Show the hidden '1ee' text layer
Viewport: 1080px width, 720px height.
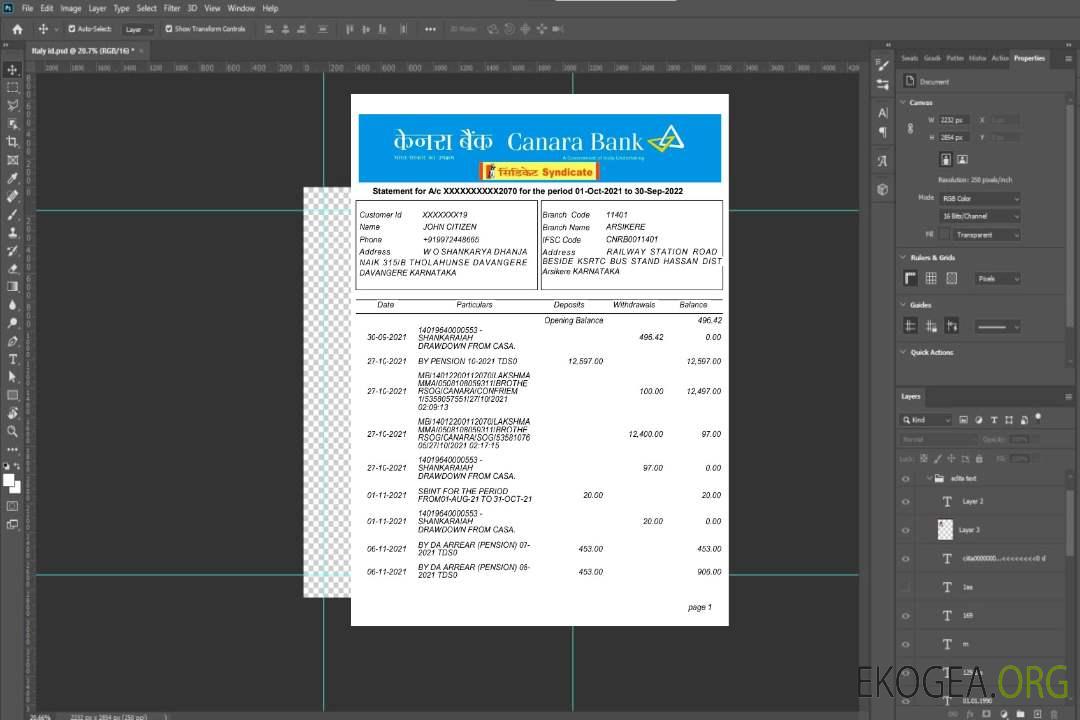pos(906,588)
